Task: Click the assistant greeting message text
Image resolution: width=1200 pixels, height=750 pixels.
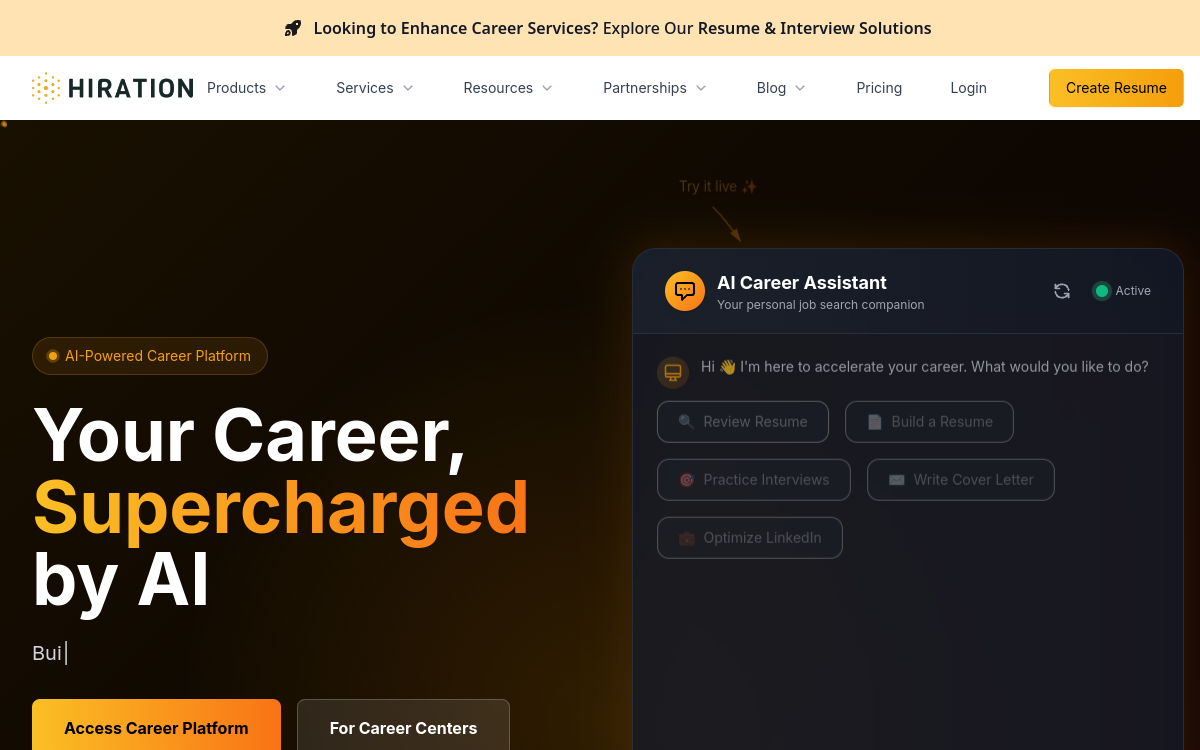Action: [x=925, y=367]
